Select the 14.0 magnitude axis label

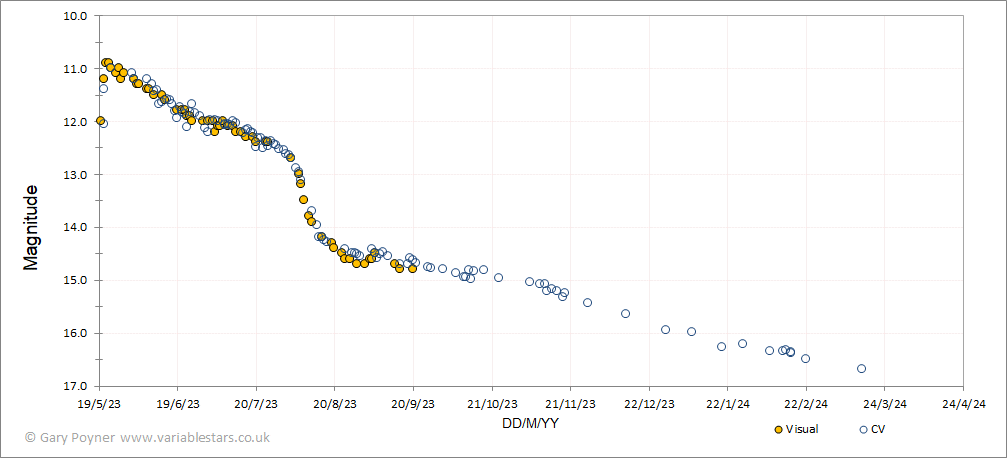point(76,227)
